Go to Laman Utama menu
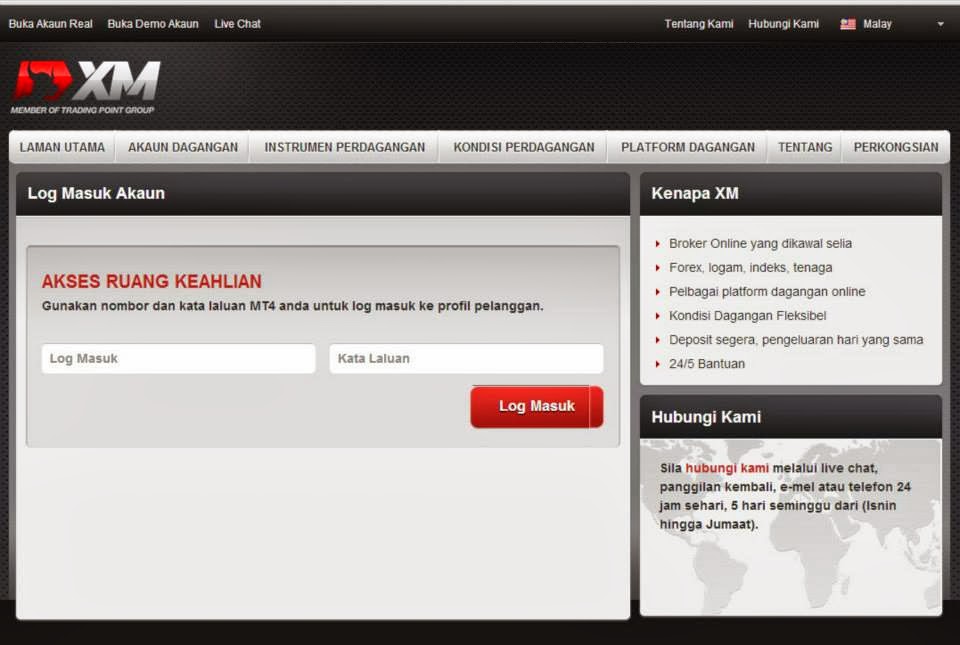Image resolution: width=960 pixels, height=645 pixels. (62, 147)
